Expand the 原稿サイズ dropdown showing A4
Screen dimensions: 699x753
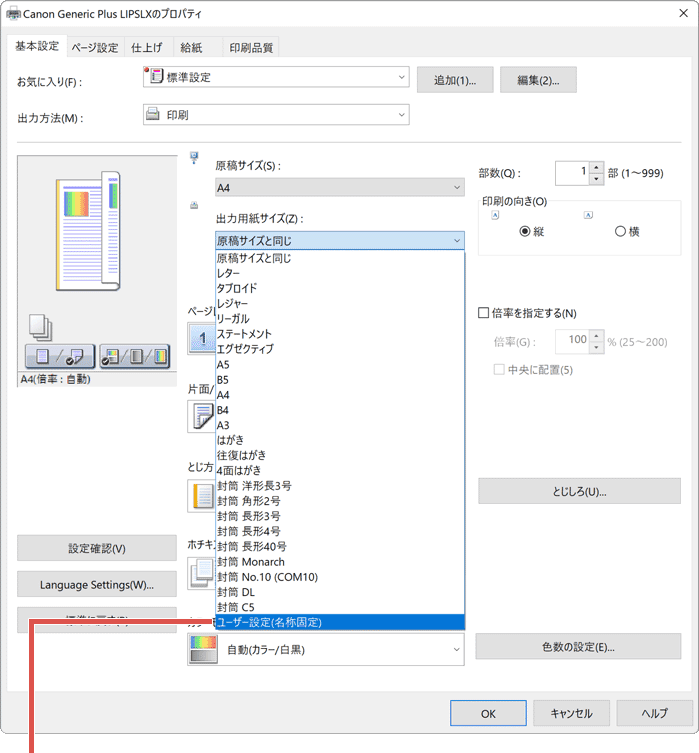point(339,187)
